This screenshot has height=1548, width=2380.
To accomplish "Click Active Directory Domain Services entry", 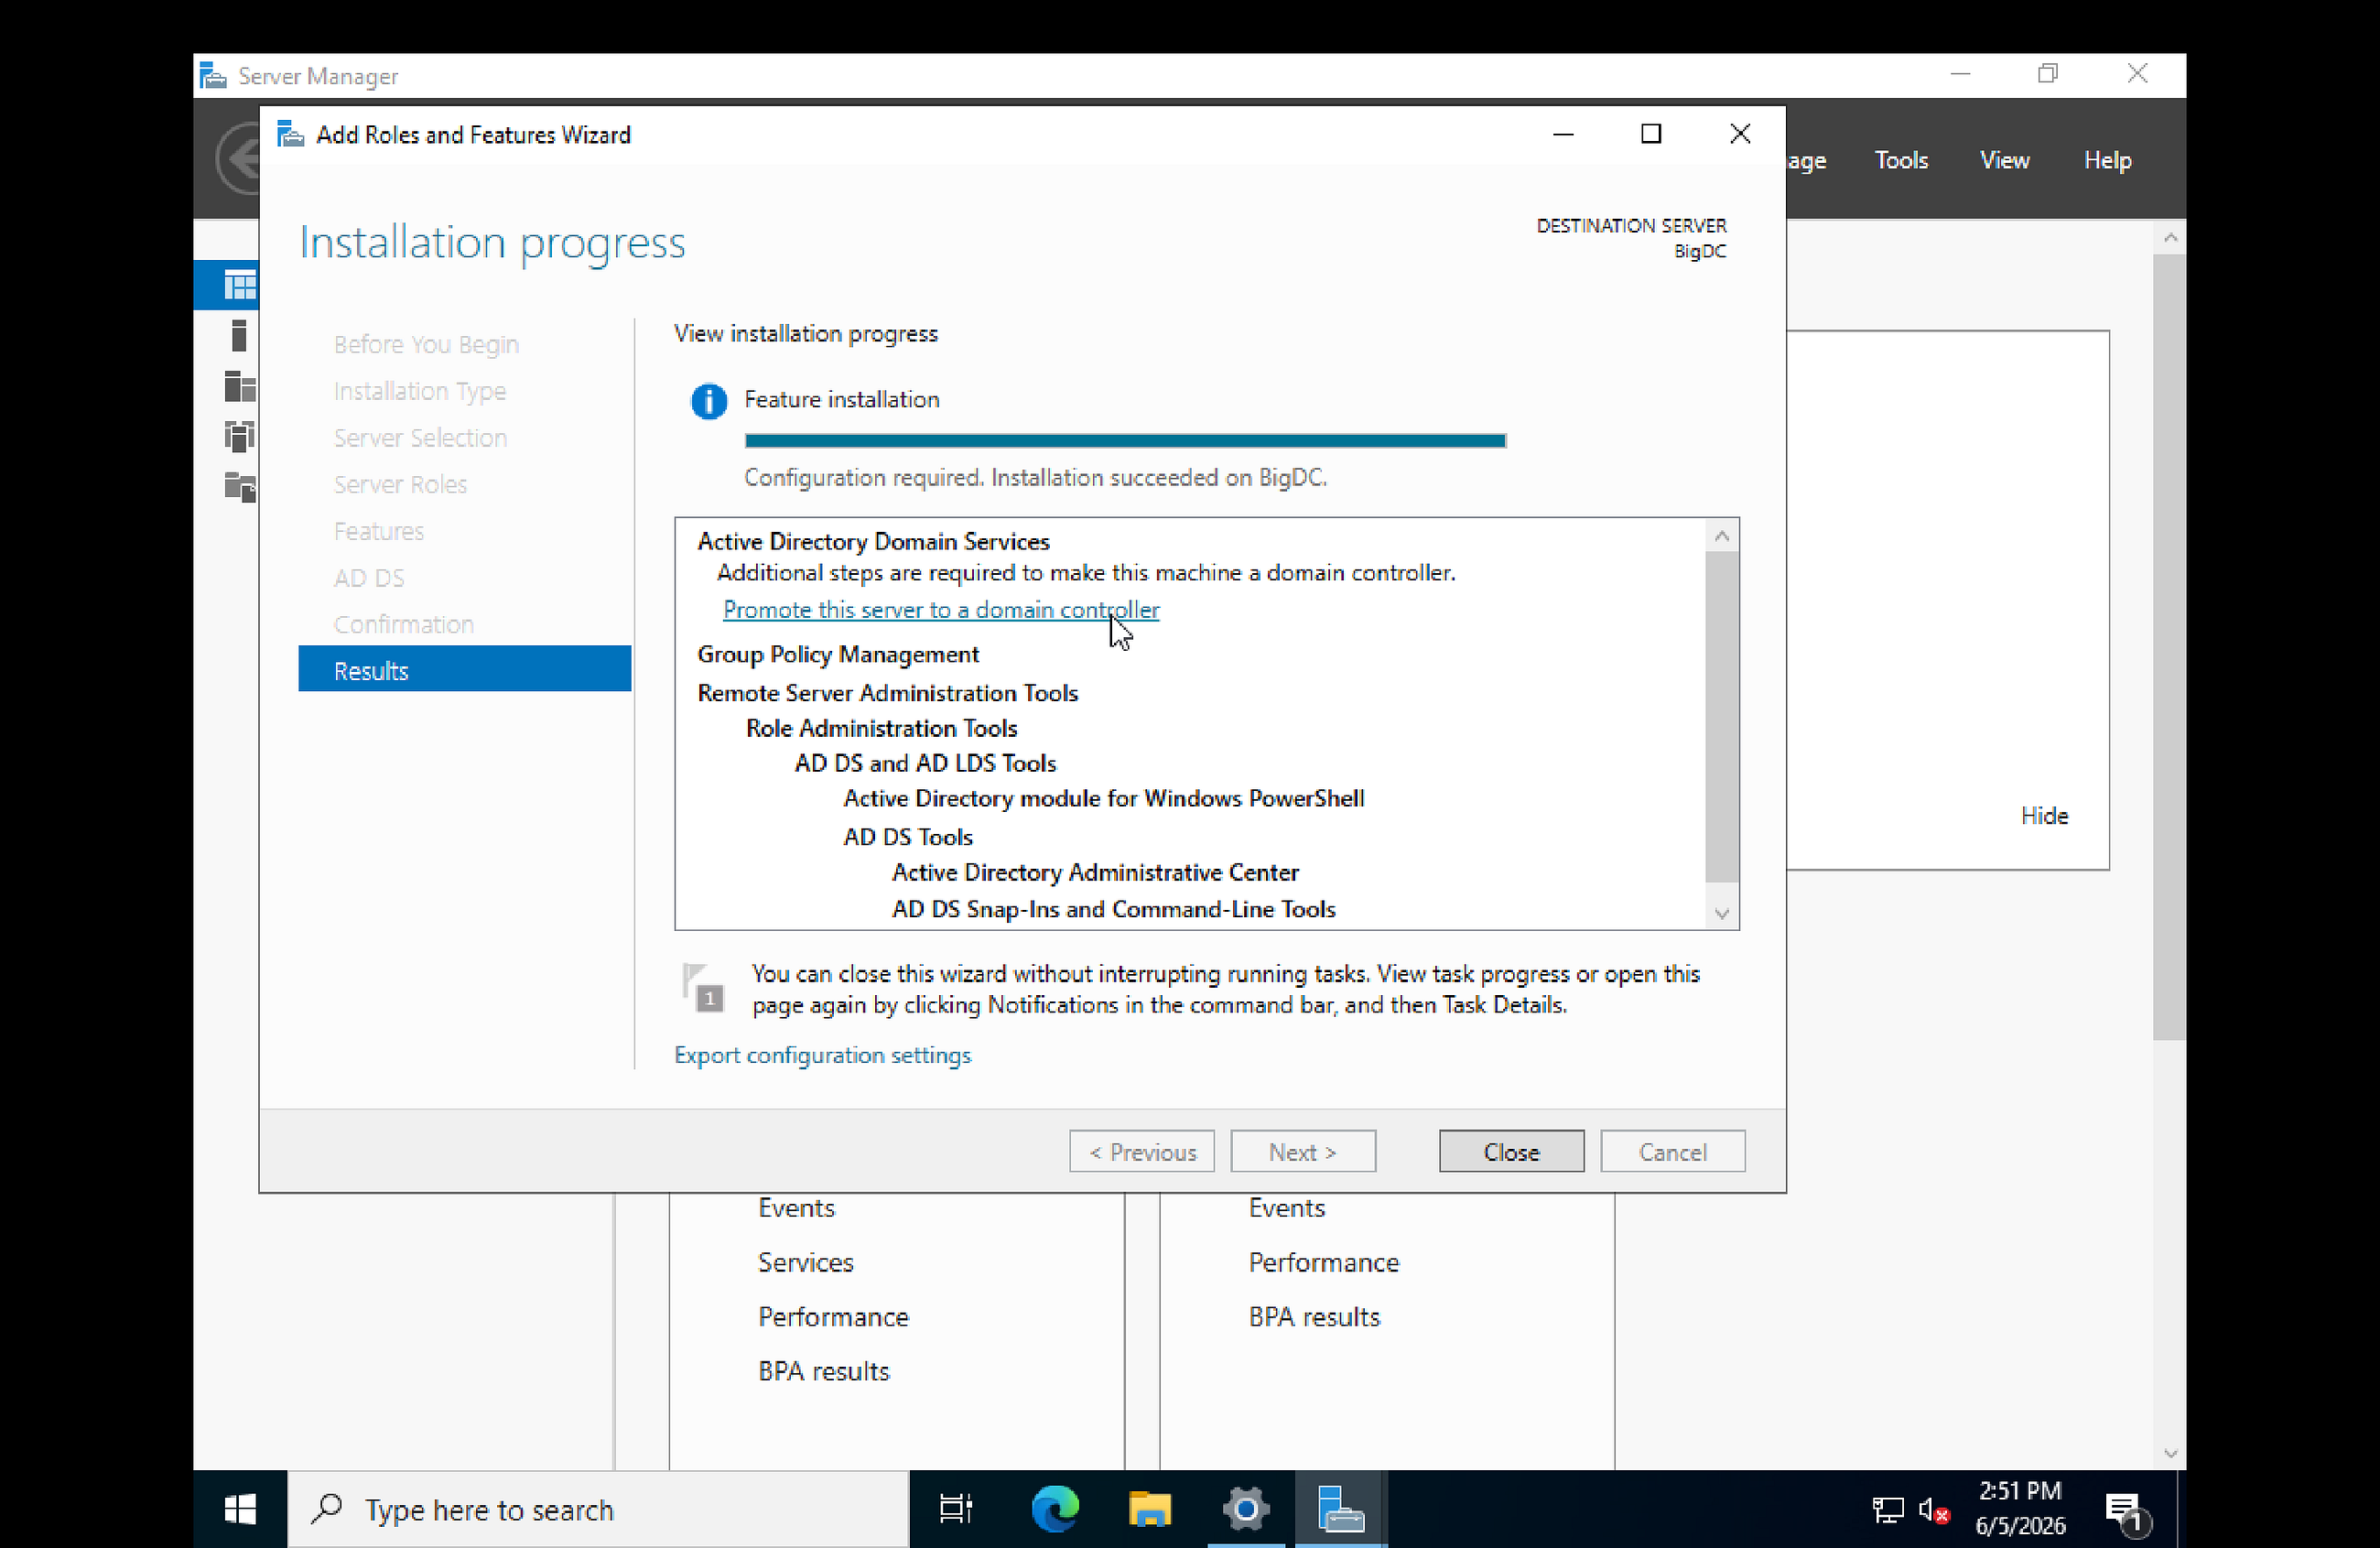I will 873,540.
